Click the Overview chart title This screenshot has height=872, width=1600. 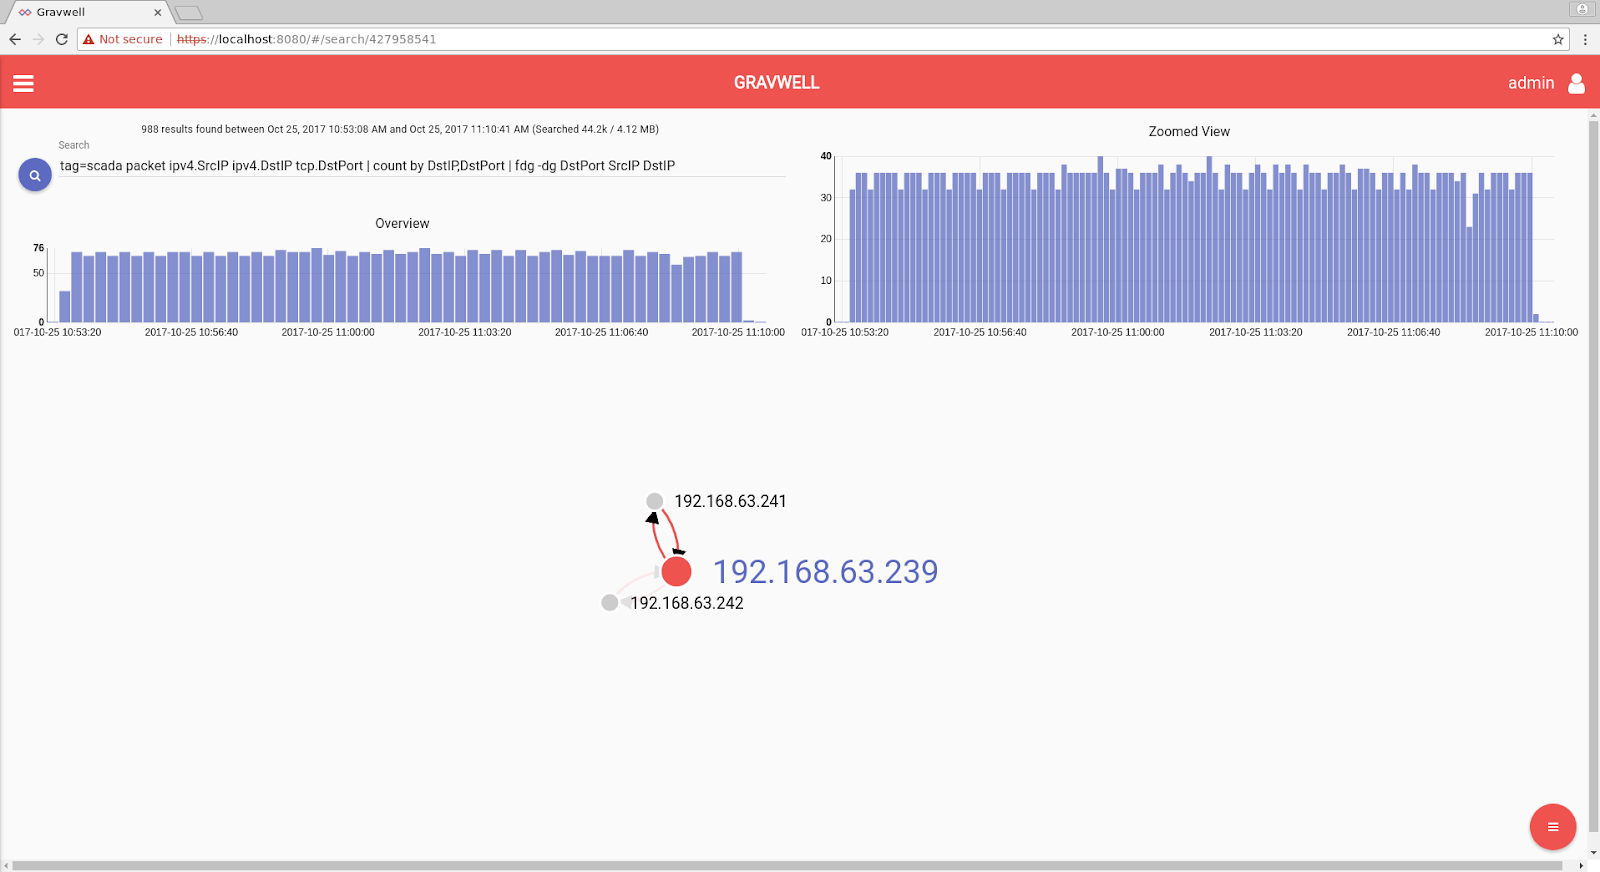pyautogui.click(x=402, y=224)
